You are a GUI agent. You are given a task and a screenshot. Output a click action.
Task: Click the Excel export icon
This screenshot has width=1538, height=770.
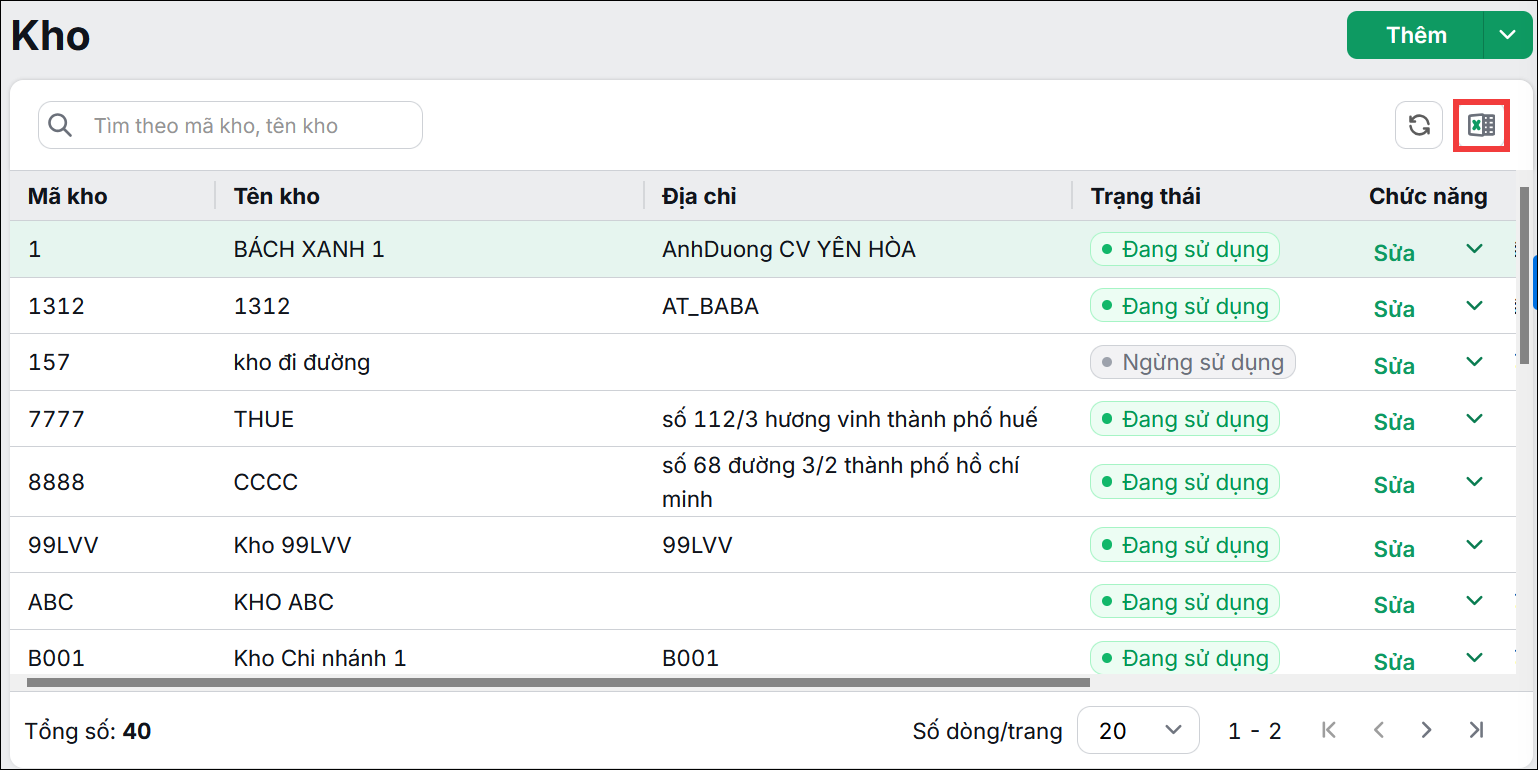[x=1481, y=125]
